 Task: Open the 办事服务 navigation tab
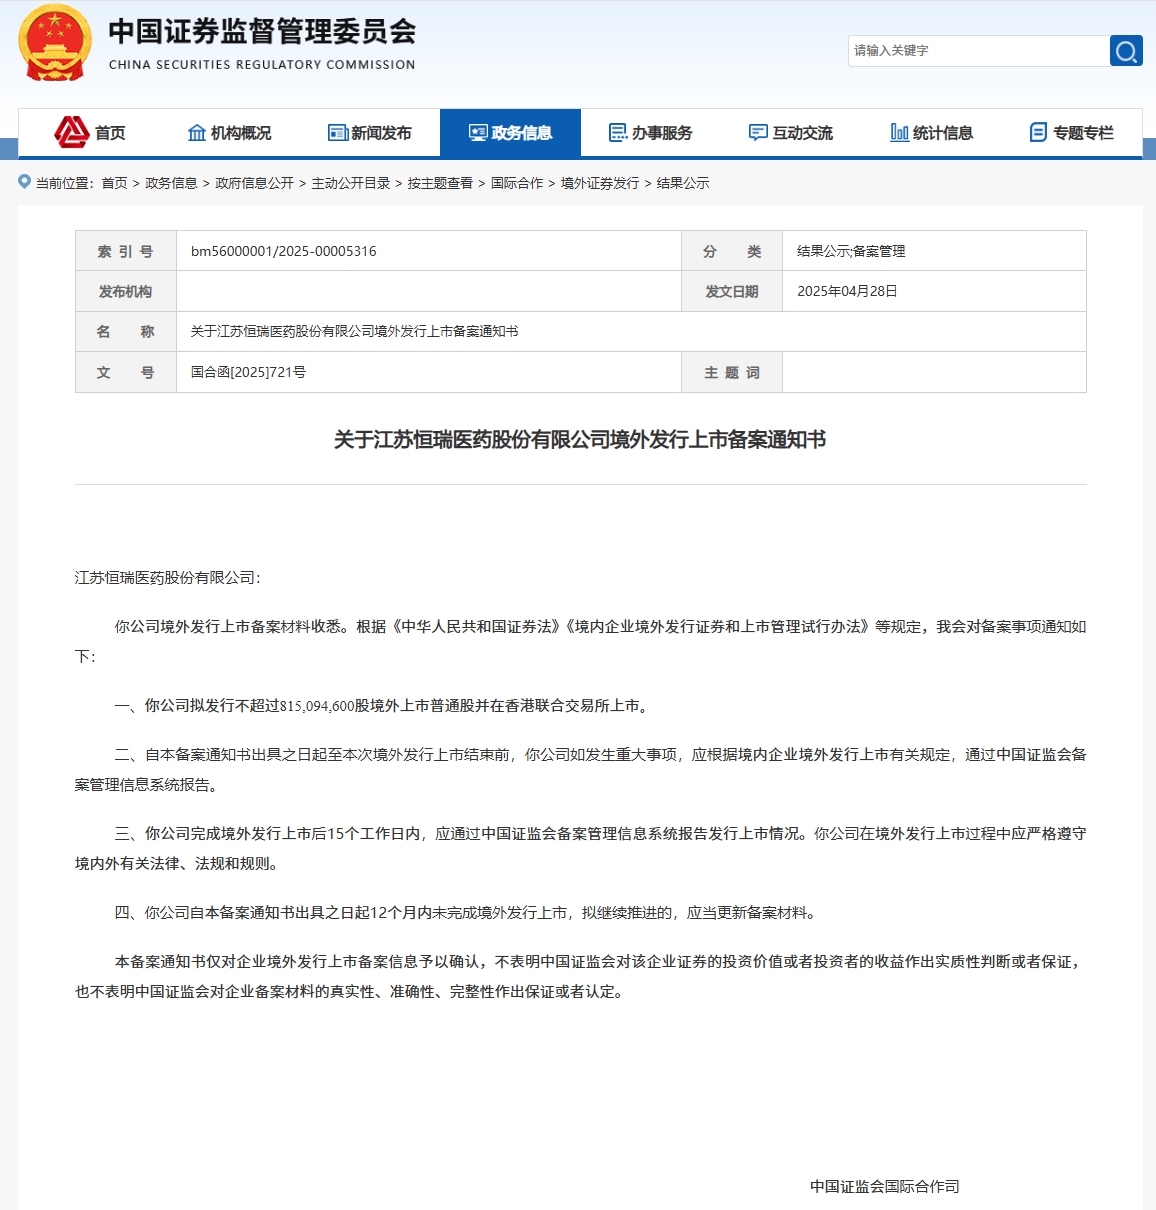coord(651,133)
